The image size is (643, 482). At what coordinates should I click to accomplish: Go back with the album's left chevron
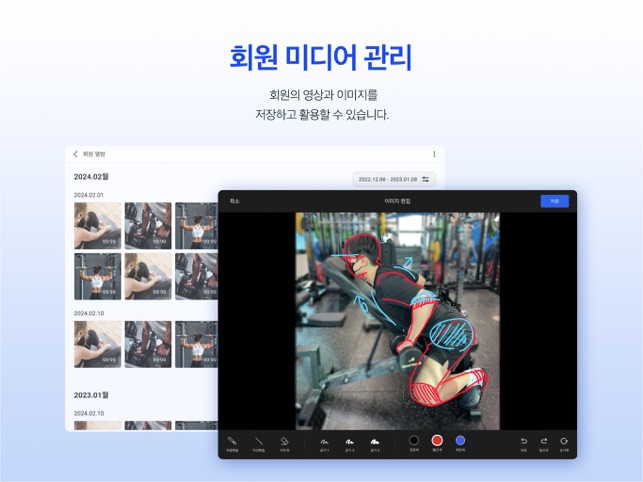[x=75, y=154]
